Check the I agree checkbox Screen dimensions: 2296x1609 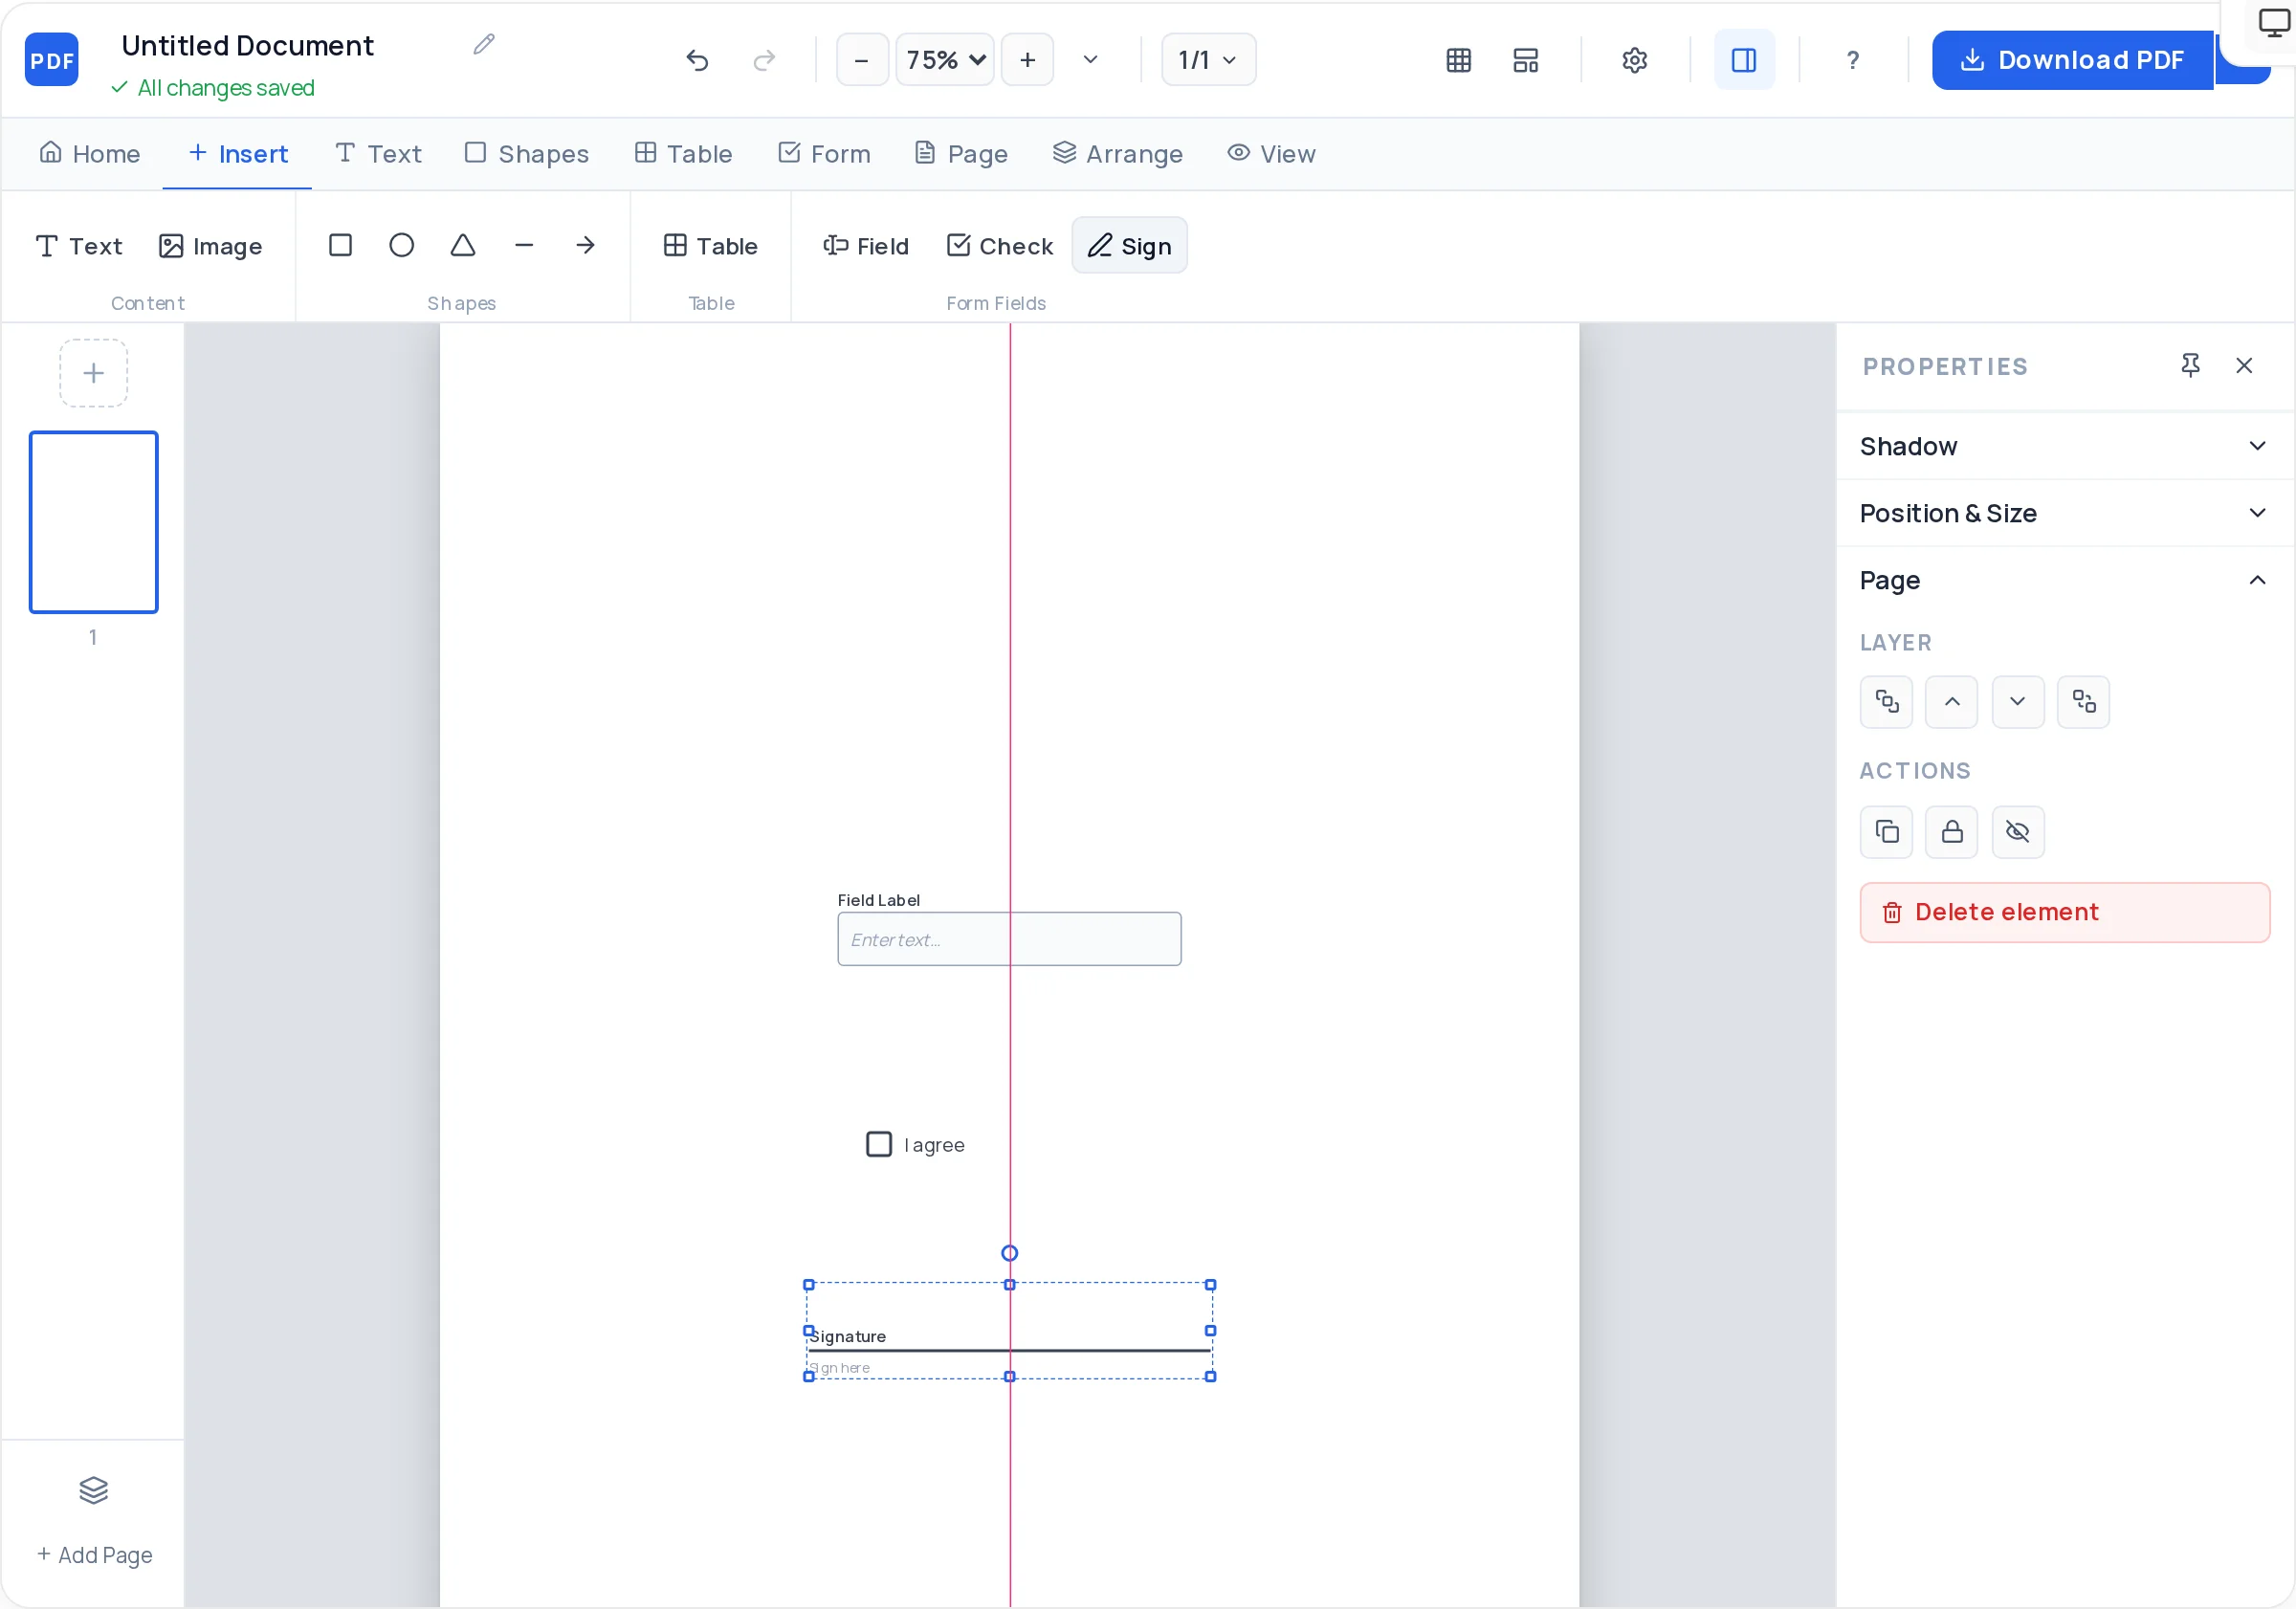click(x=878, y=1144)
